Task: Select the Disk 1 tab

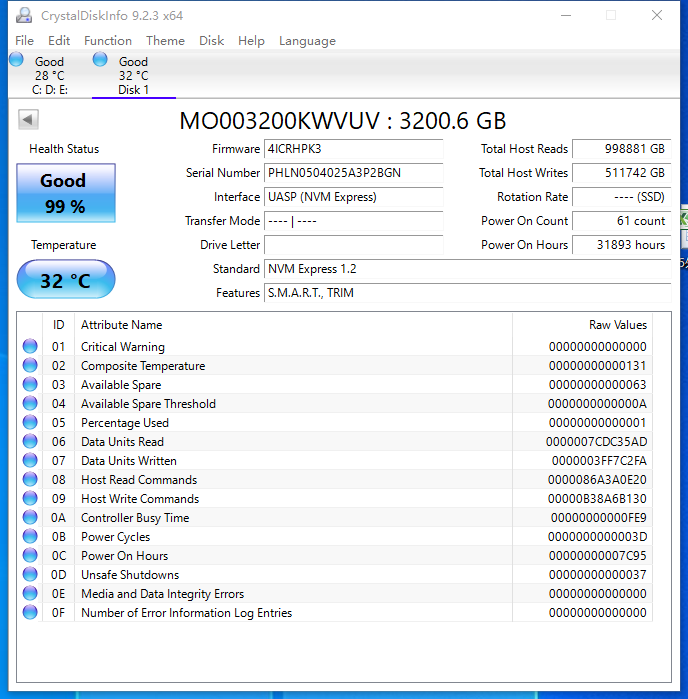Action: tap(133, 75)
